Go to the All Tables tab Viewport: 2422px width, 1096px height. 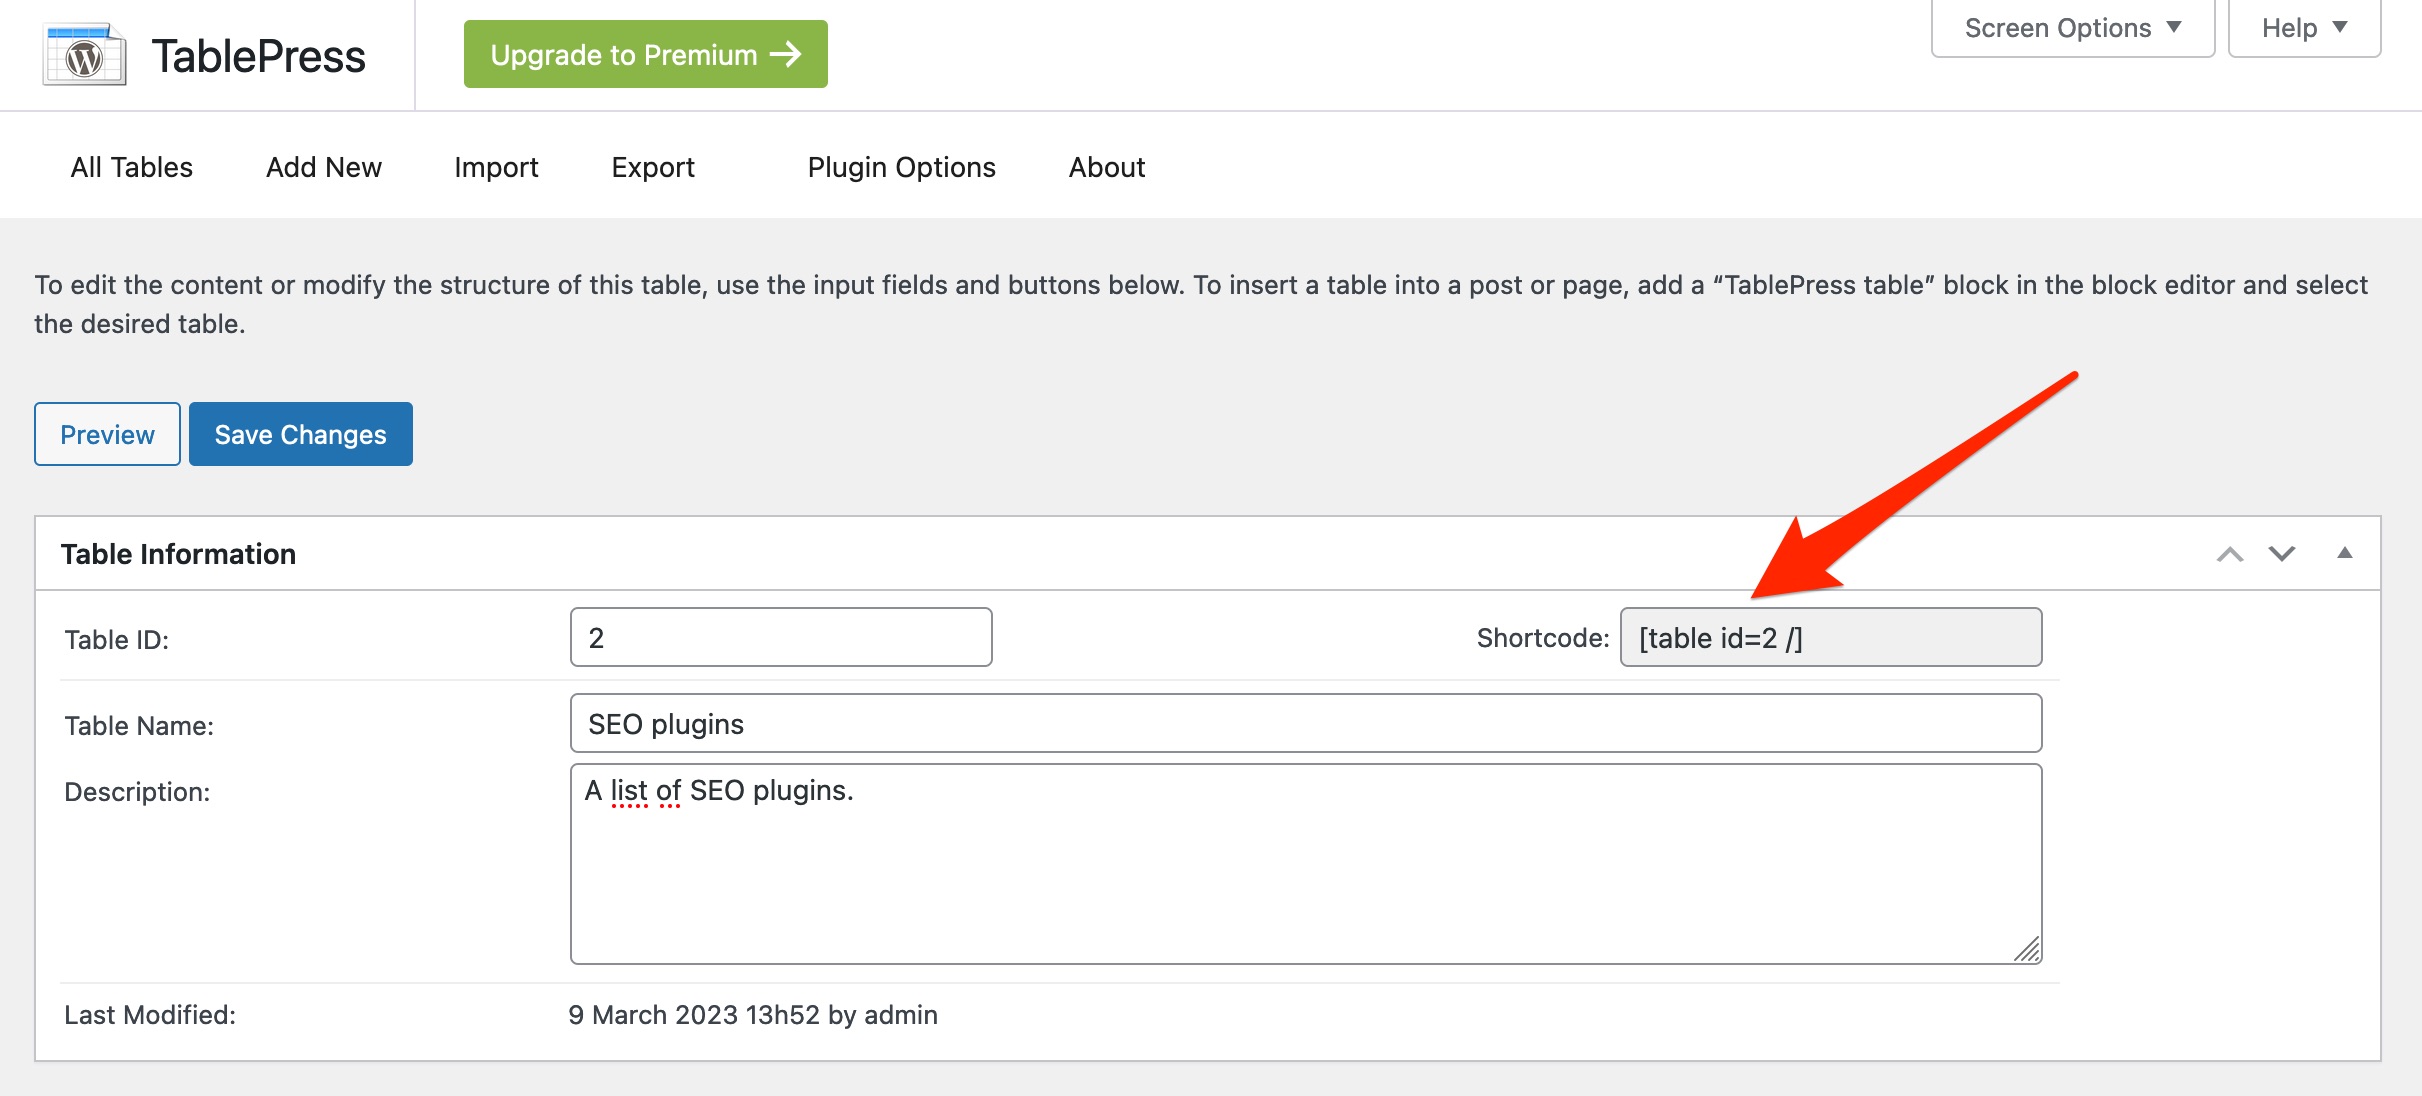[x=132, y=167]
